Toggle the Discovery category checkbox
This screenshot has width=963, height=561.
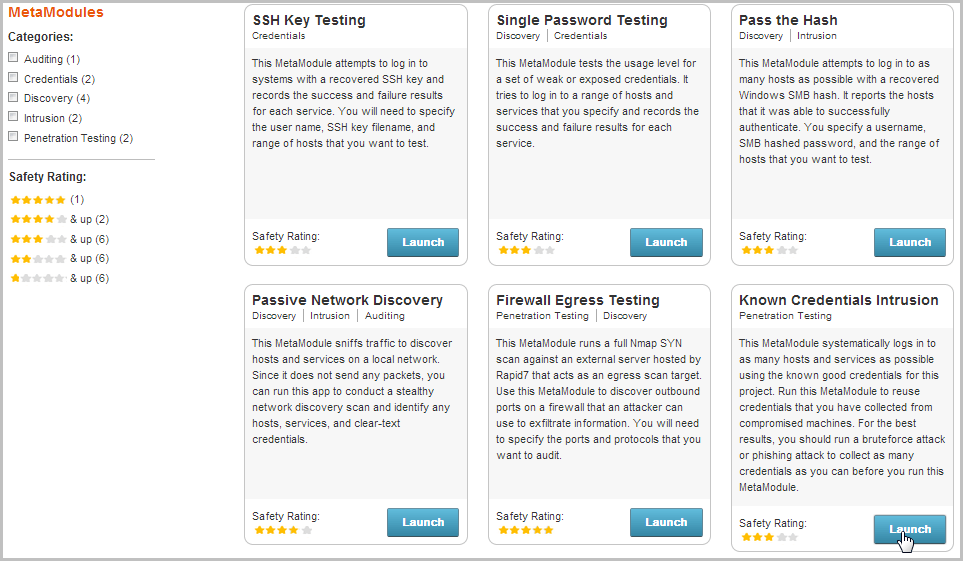(x=13, y=98)
